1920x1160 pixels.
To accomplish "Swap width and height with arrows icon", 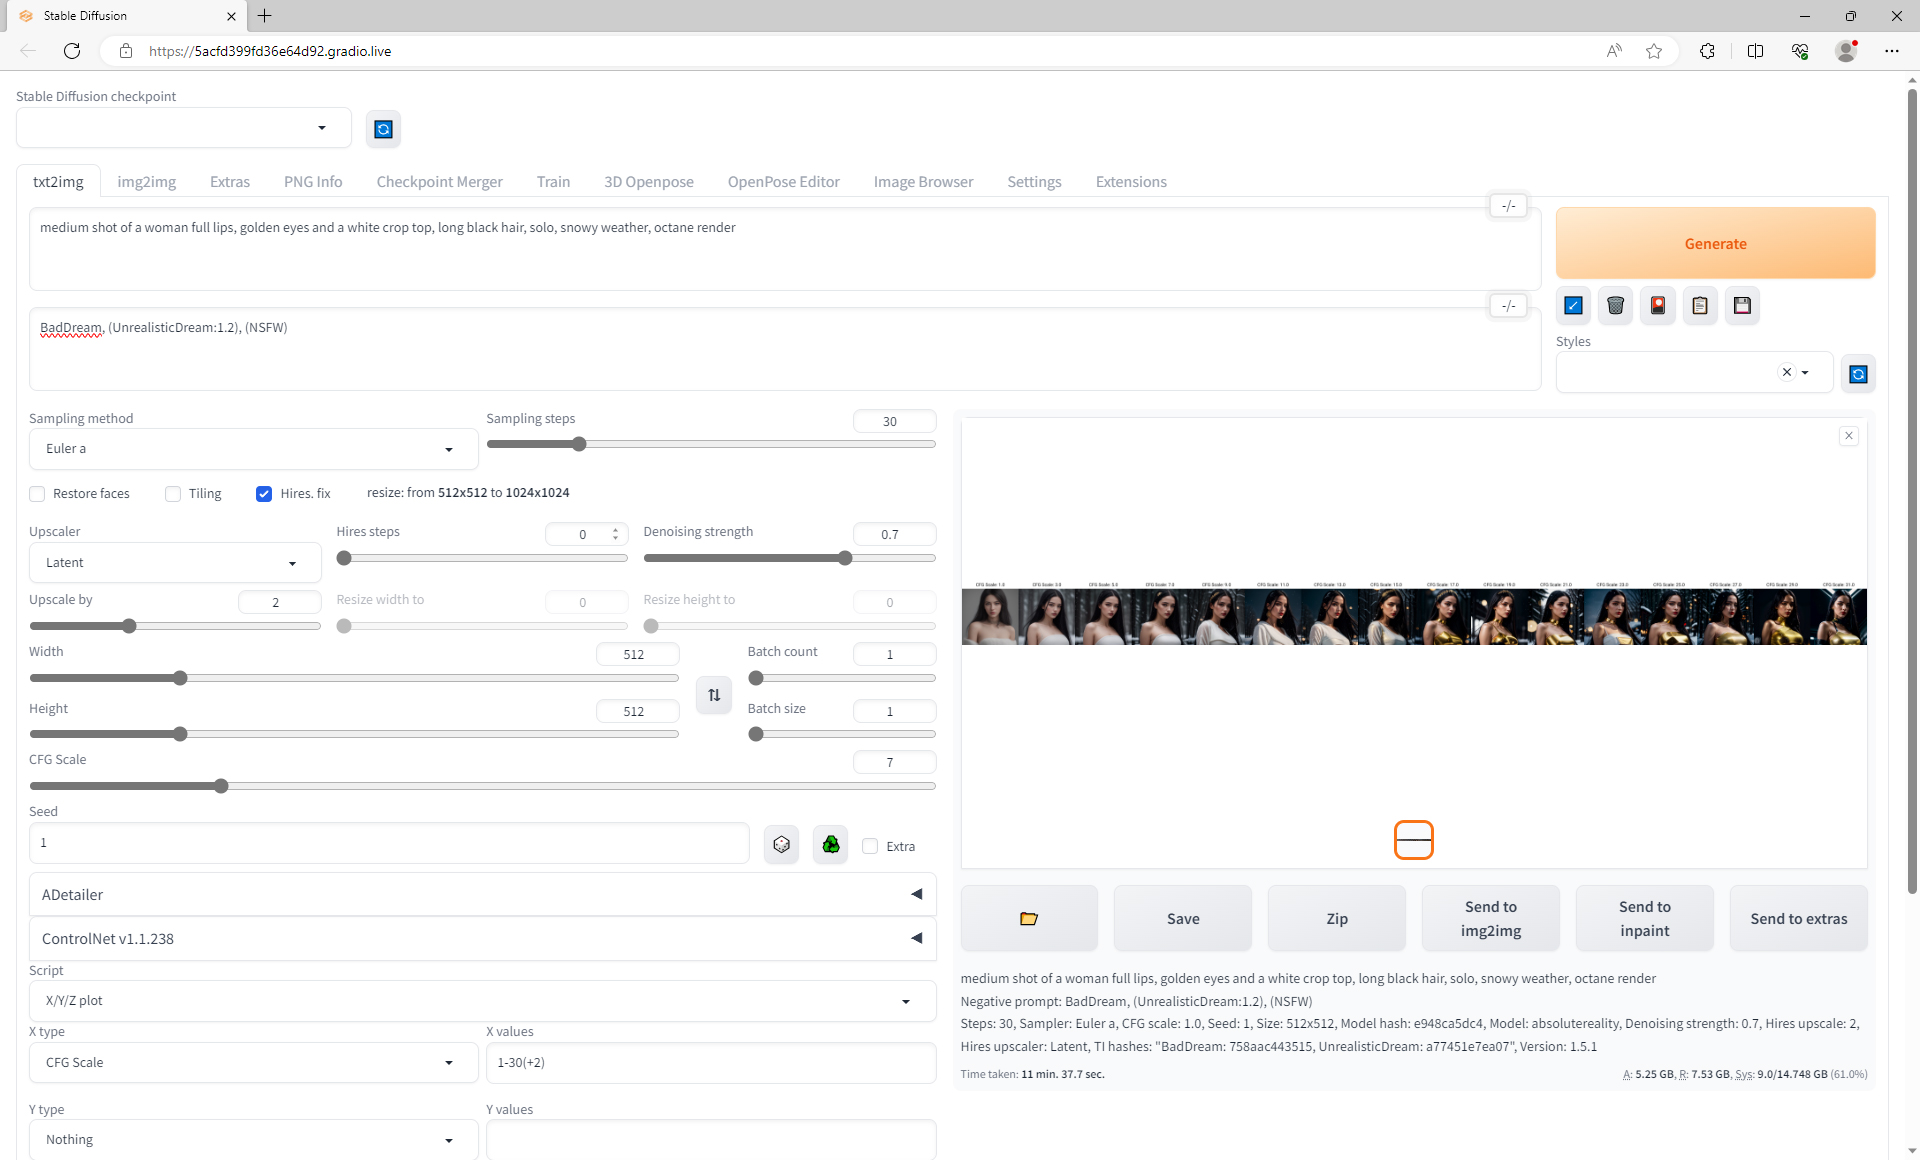I will tap(714, 695).
